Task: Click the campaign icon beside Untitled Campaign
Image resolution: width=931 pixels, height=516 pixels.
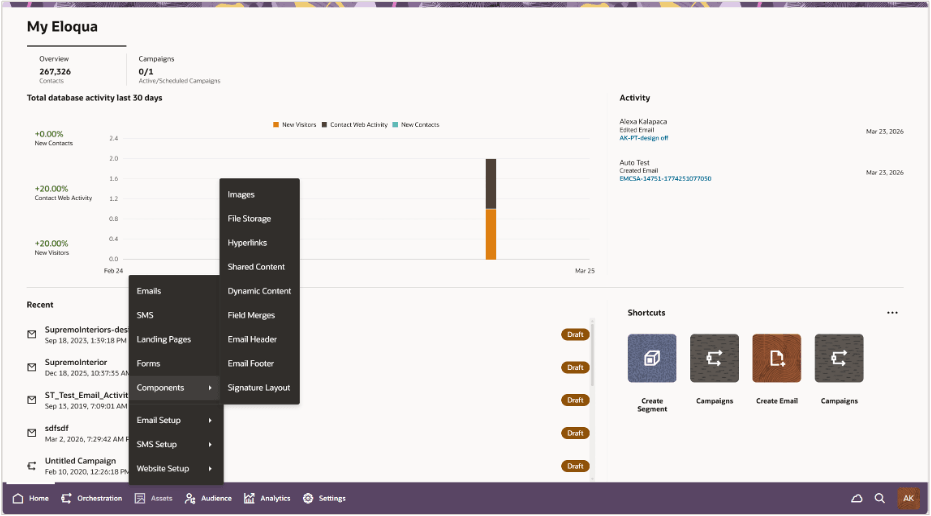Action: tap(32, 466)
